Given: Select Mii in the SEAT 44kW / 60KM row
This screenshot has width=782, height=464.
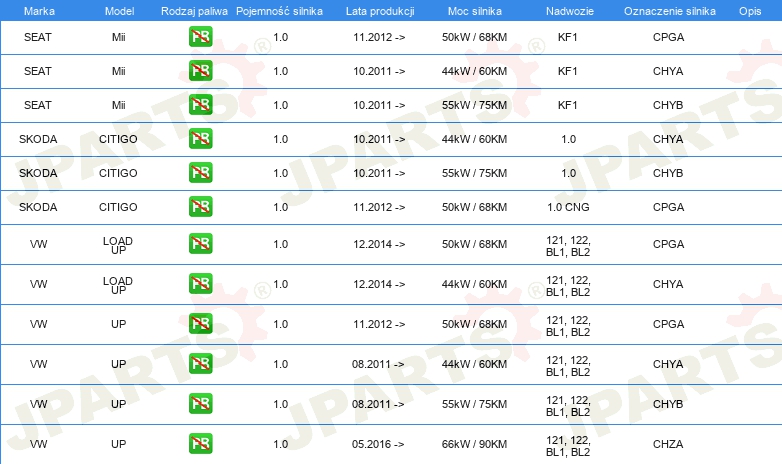Looking at the screenshot, I should point(119,71).
